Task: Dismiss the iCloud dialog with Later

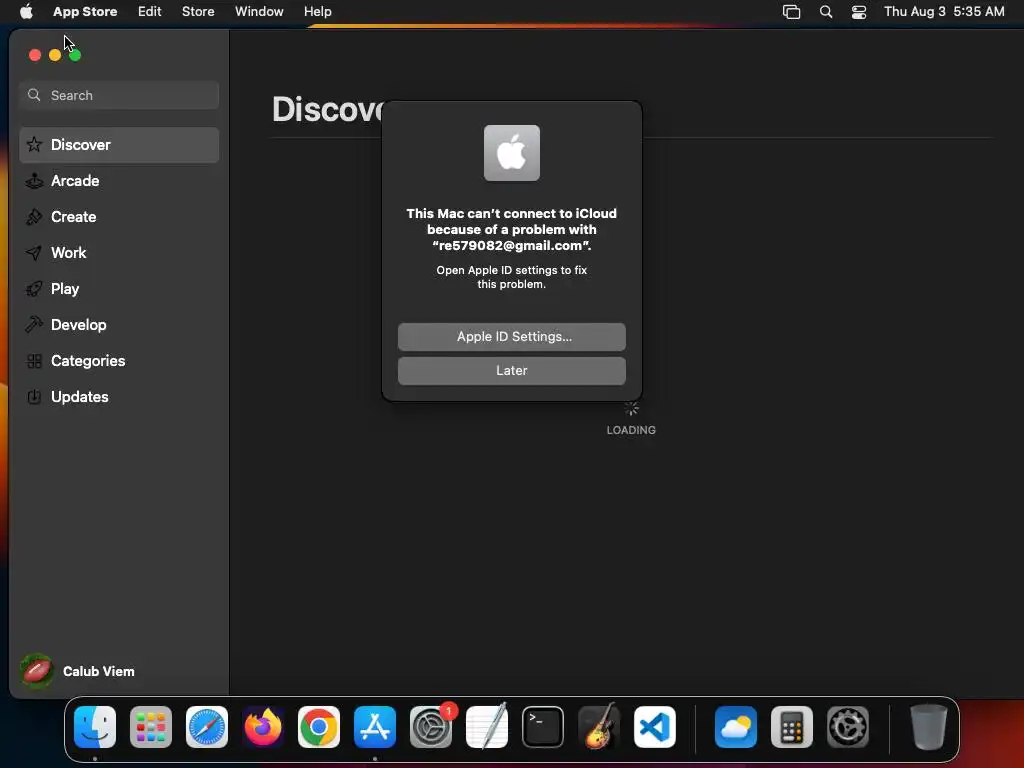Action: [511, 371]
